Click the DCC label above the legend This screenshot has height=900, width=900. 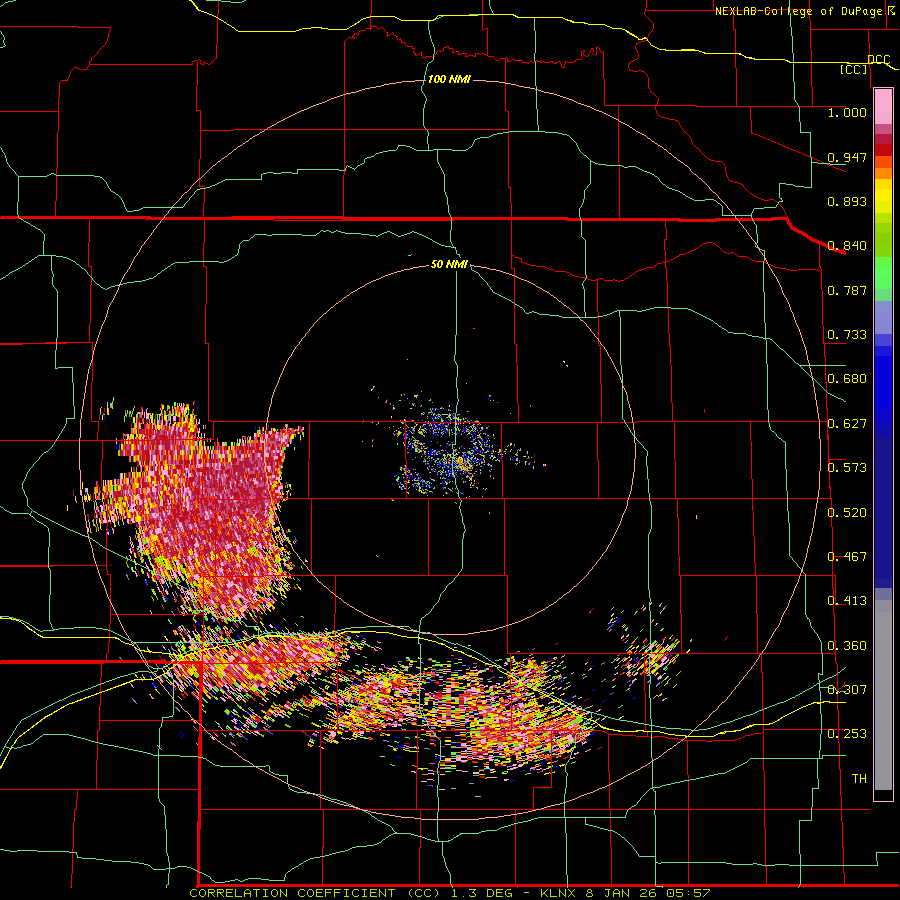(x=878, y=60)
